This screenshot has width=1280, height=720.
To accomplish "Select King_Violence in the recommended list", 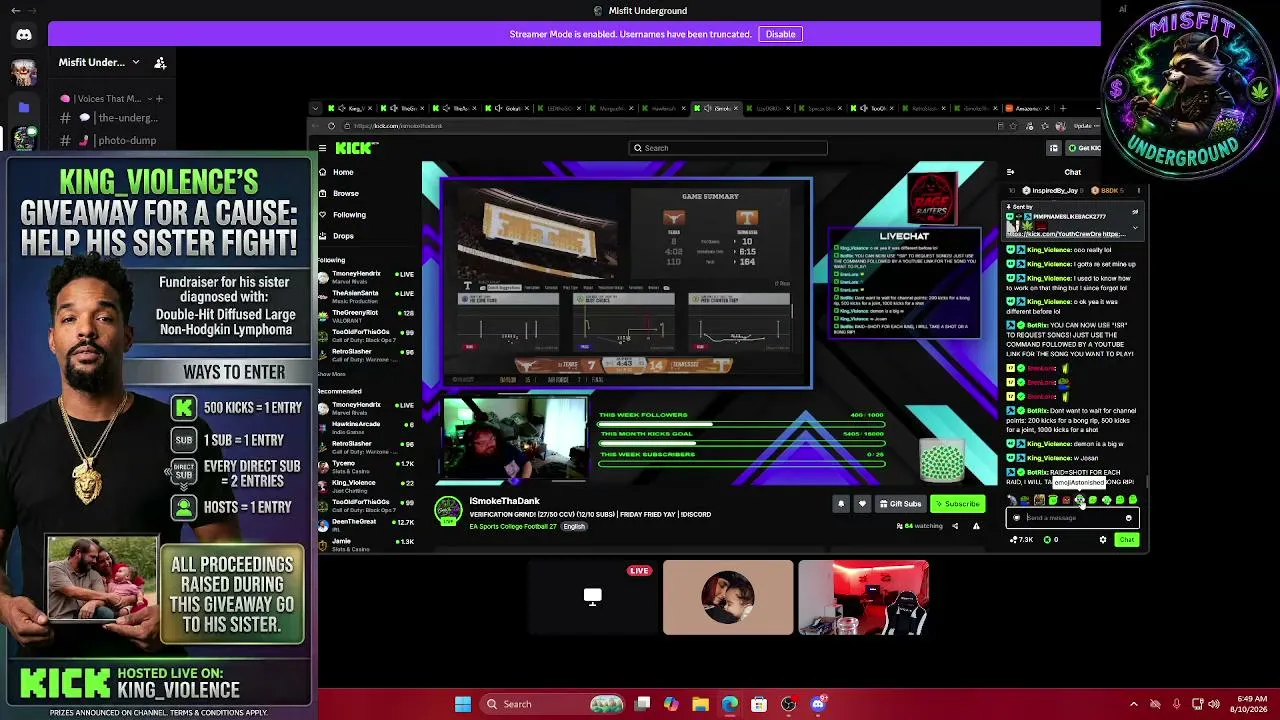I will pos(366,485).
